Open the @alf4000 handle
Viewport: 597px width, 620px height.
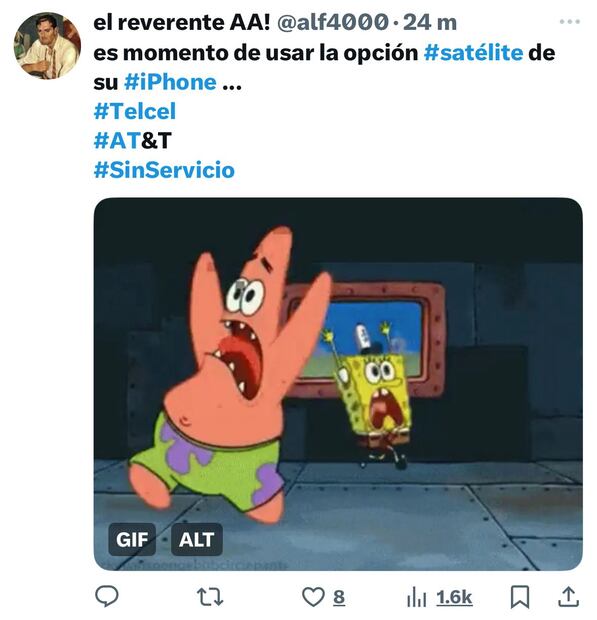[x=333, y=22]
